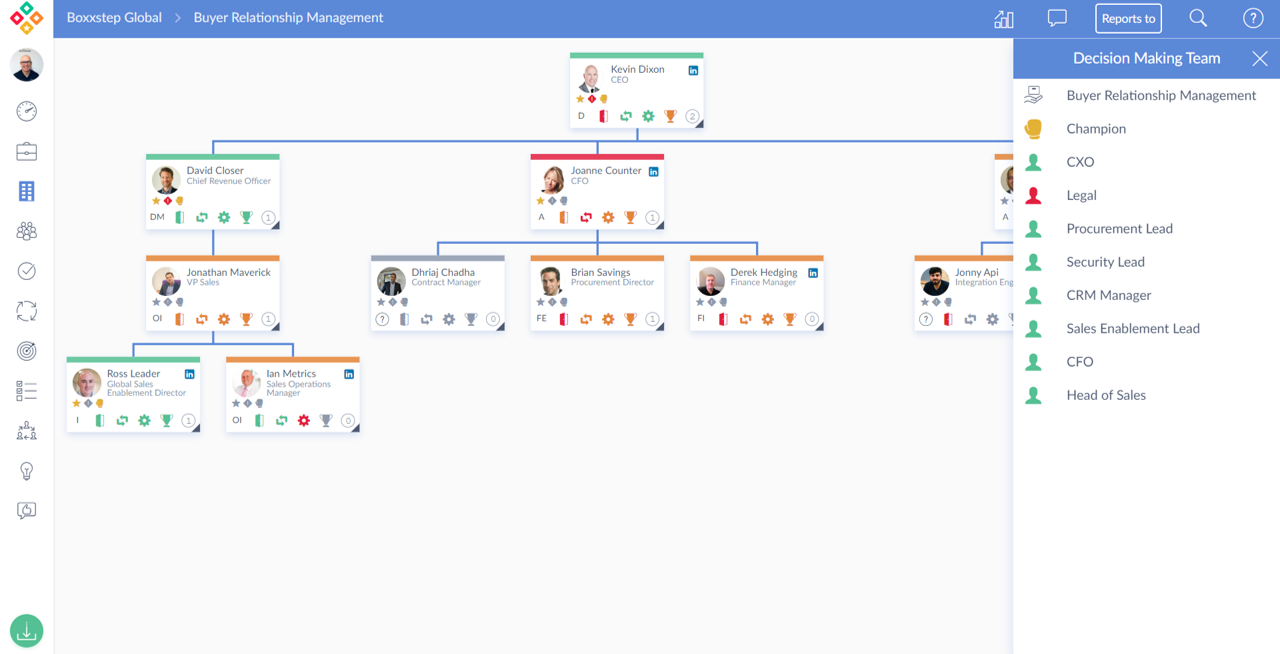The width and height of the screenshot is (1280, 654).
Task: Toggle the gold star on David Closer's card
Action: click(x=156, y=201)
